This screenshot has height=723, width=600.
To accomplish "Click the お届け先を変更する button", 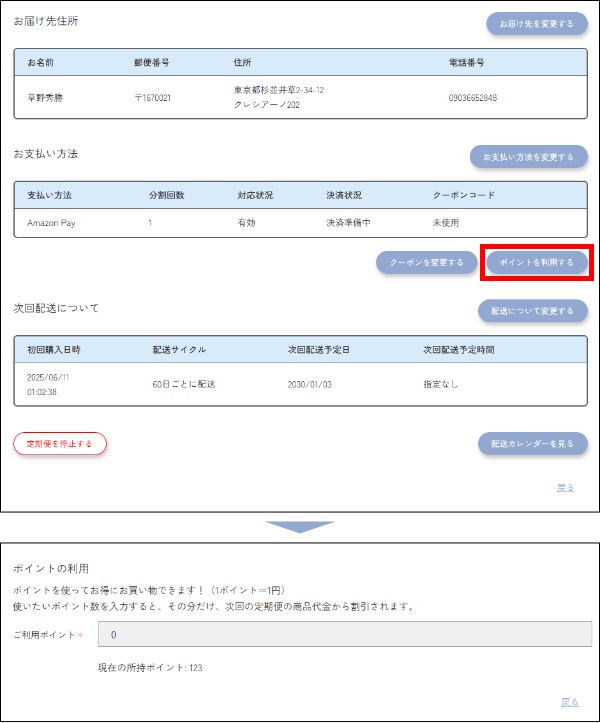I will pyautogui.click(x=537, y=24).
